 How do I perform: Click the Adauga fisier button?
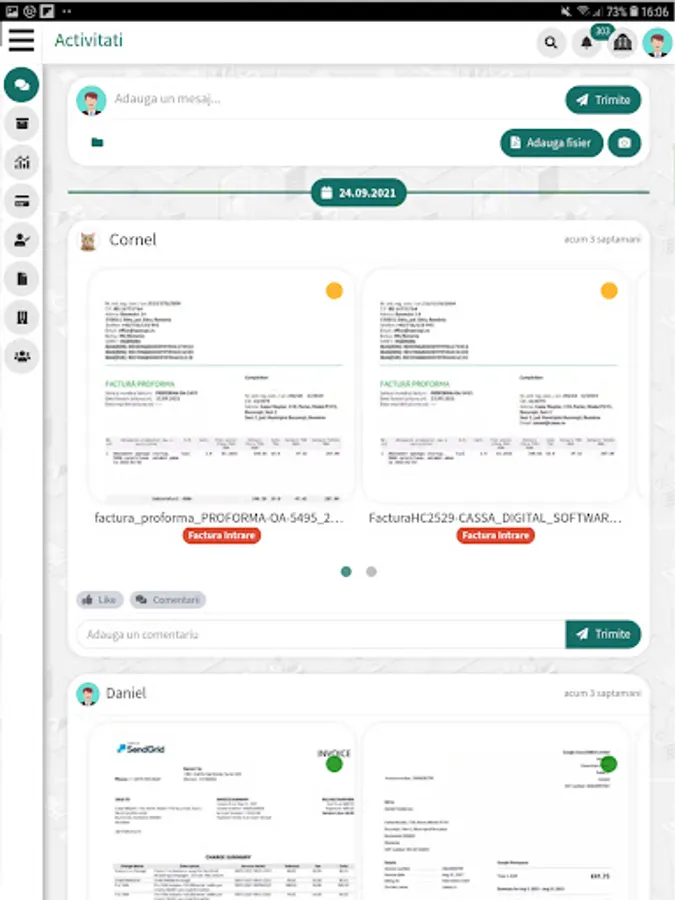(552, 143)
